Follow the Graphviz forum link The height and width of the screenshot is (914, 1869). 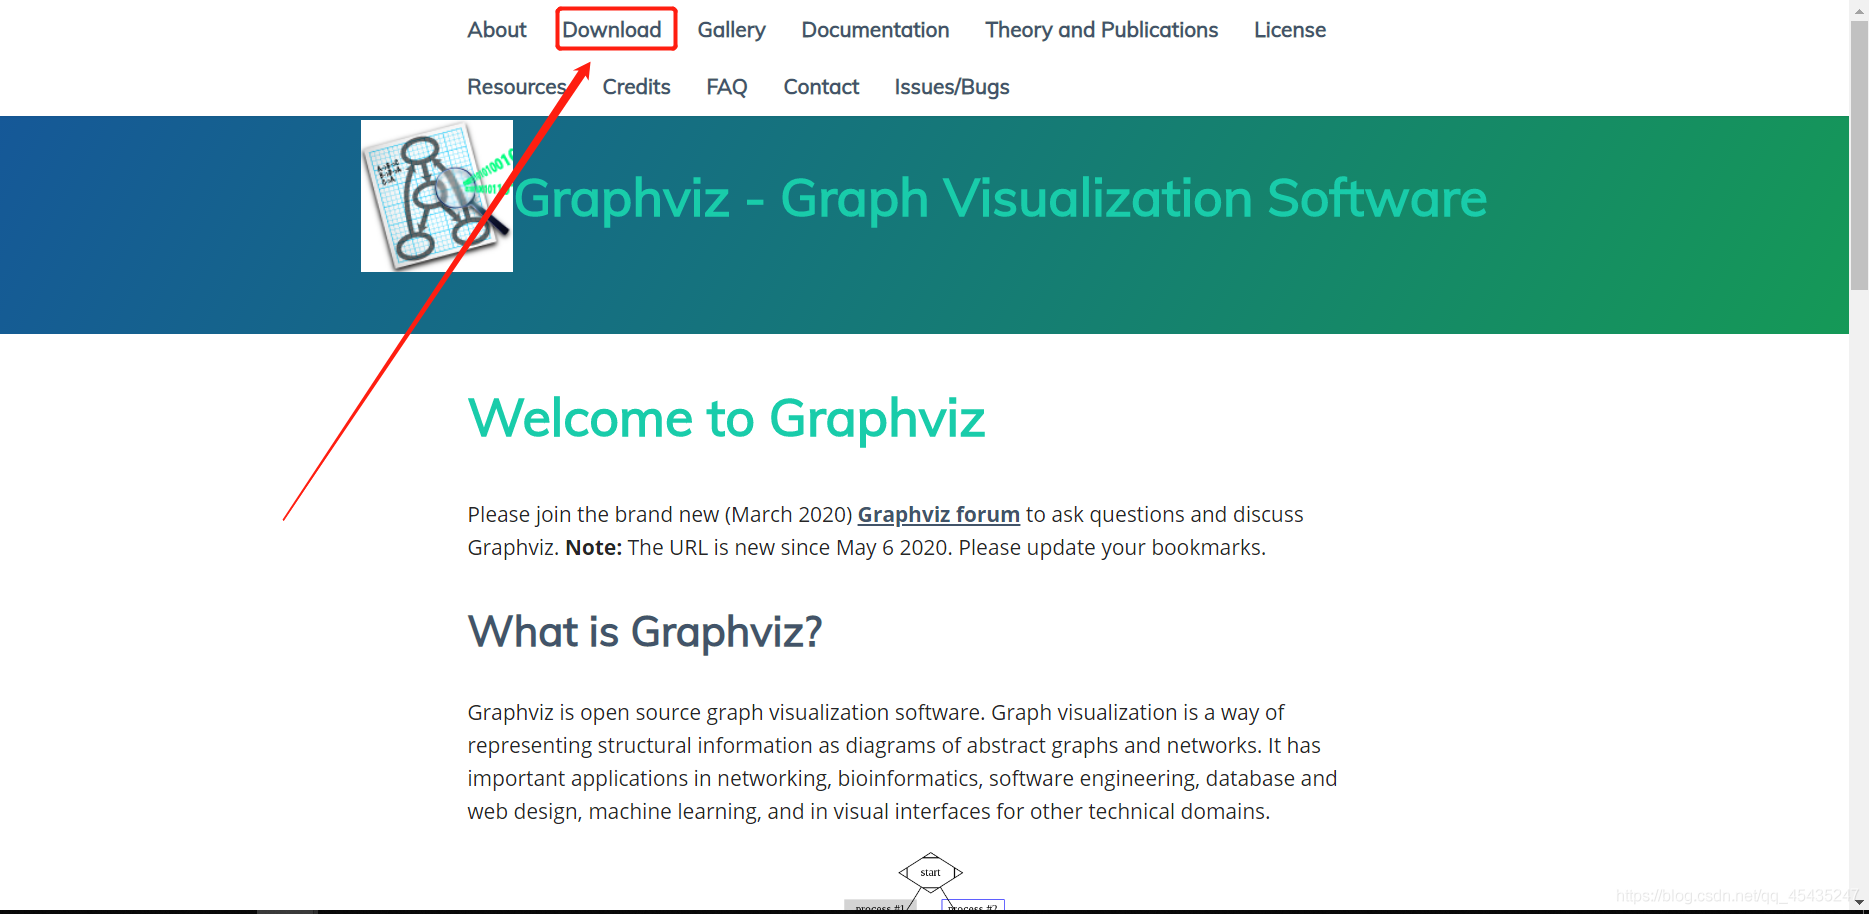[x=938, y=514]
